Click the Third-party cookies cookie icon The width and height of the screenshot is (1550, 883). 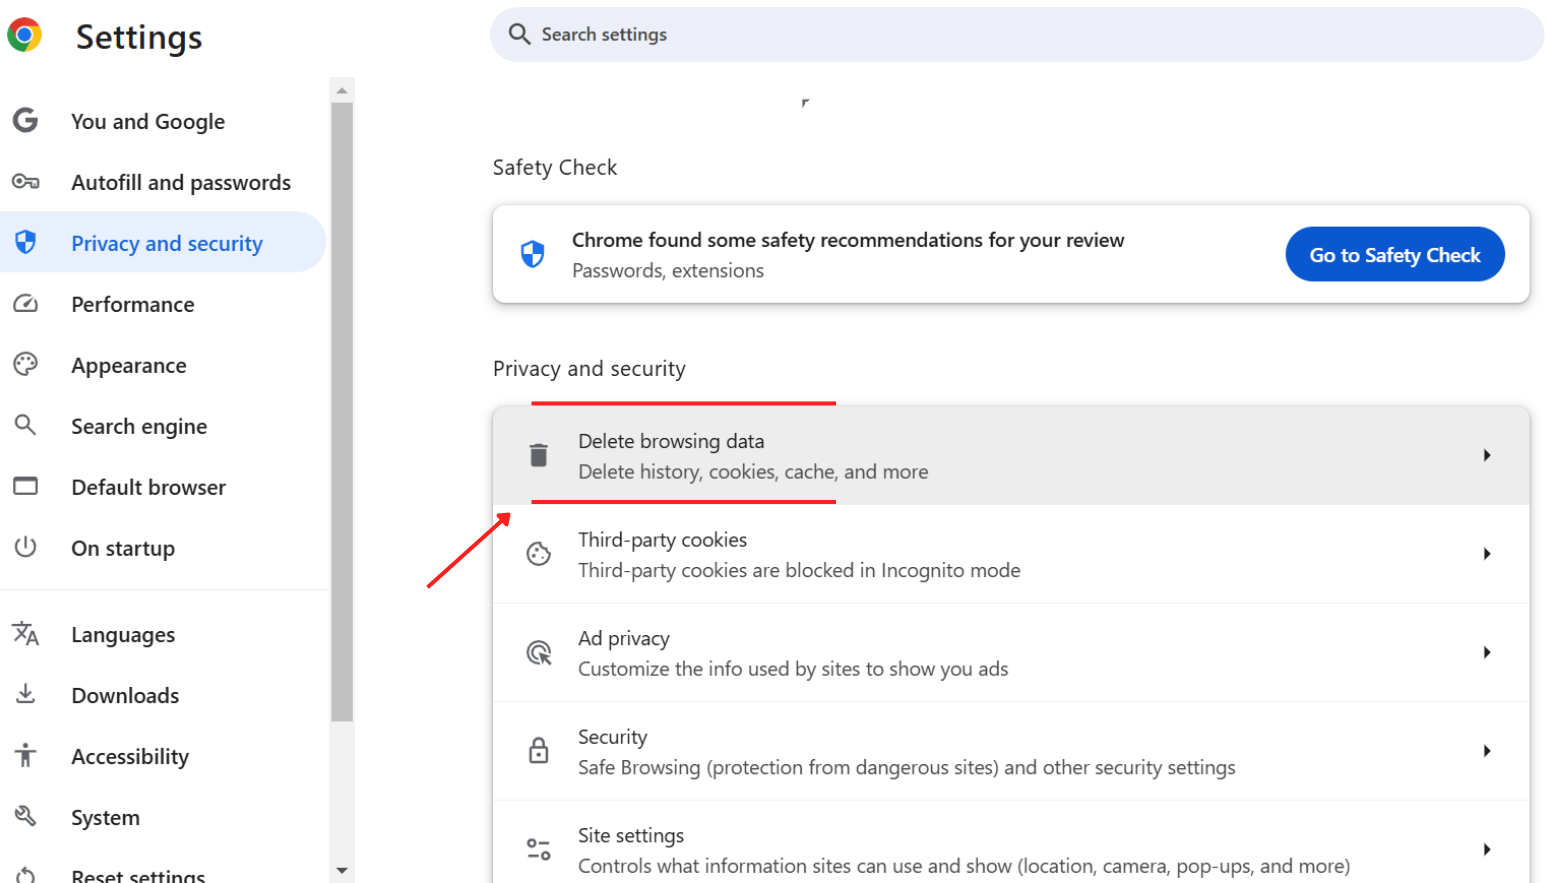[539, 553]
